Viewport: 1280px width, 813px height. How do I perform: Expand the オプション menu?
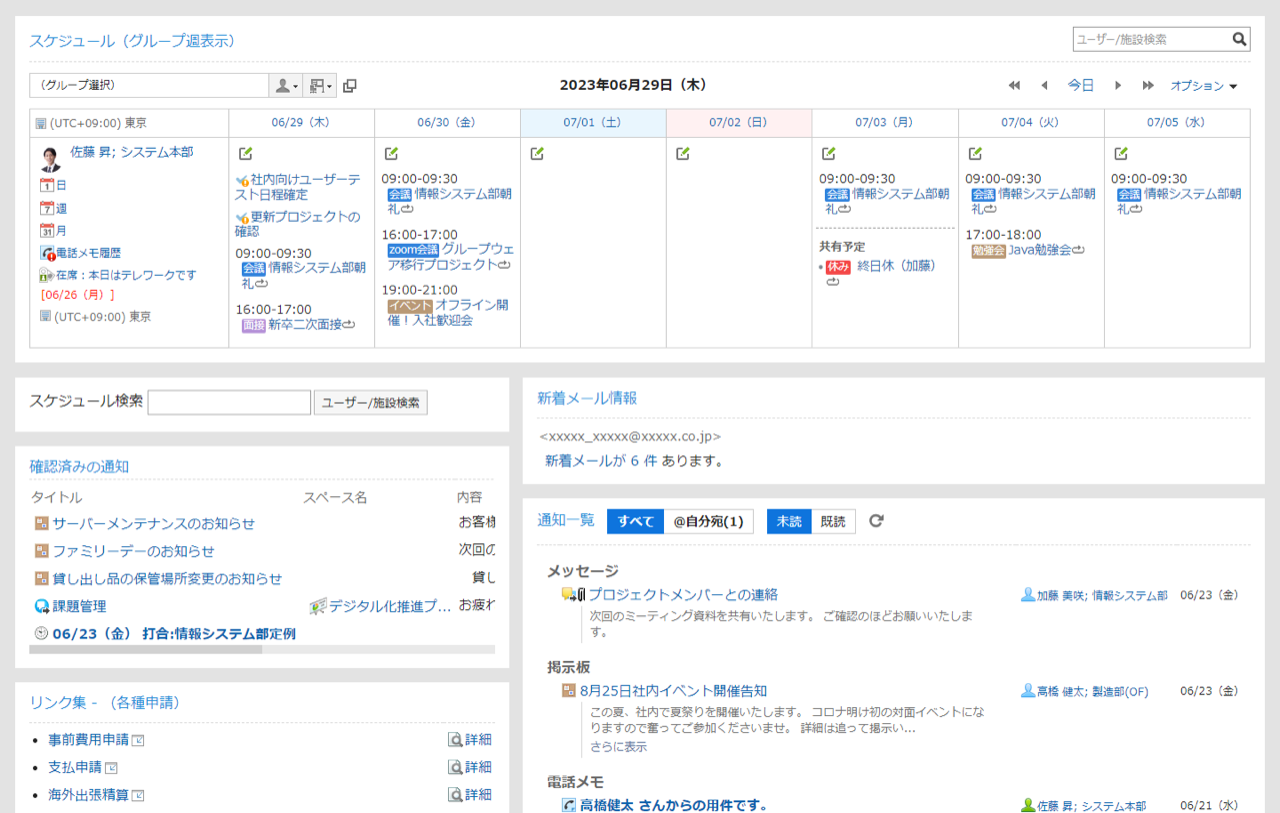pyautogui.click(x=1204, y=86)
